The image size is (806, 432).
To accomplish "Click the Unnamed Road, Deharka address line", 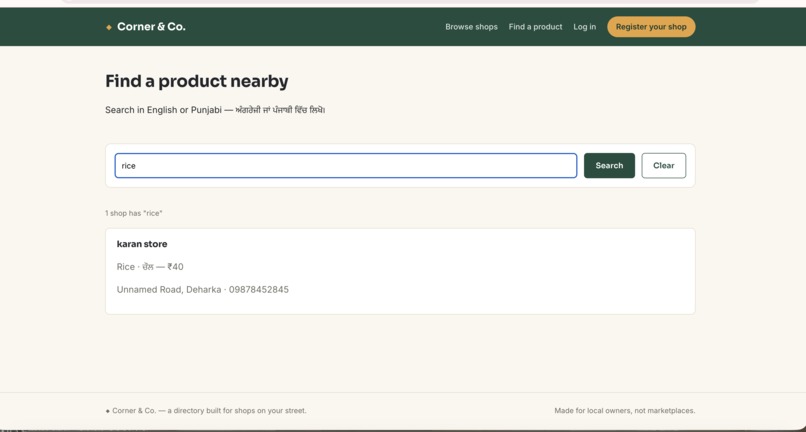I will pyautogui.click(x=203, y=290).
